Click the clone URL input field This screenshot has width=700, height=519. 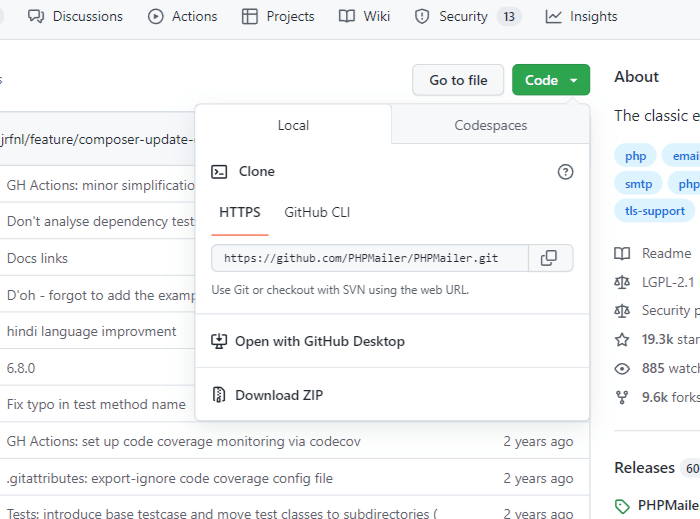370,258
